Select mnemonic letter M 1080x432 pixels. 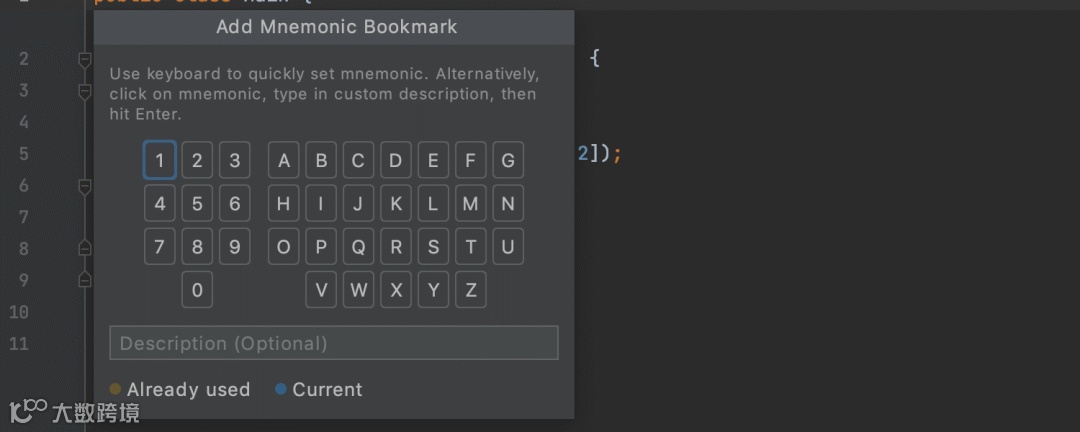(470, 204)
